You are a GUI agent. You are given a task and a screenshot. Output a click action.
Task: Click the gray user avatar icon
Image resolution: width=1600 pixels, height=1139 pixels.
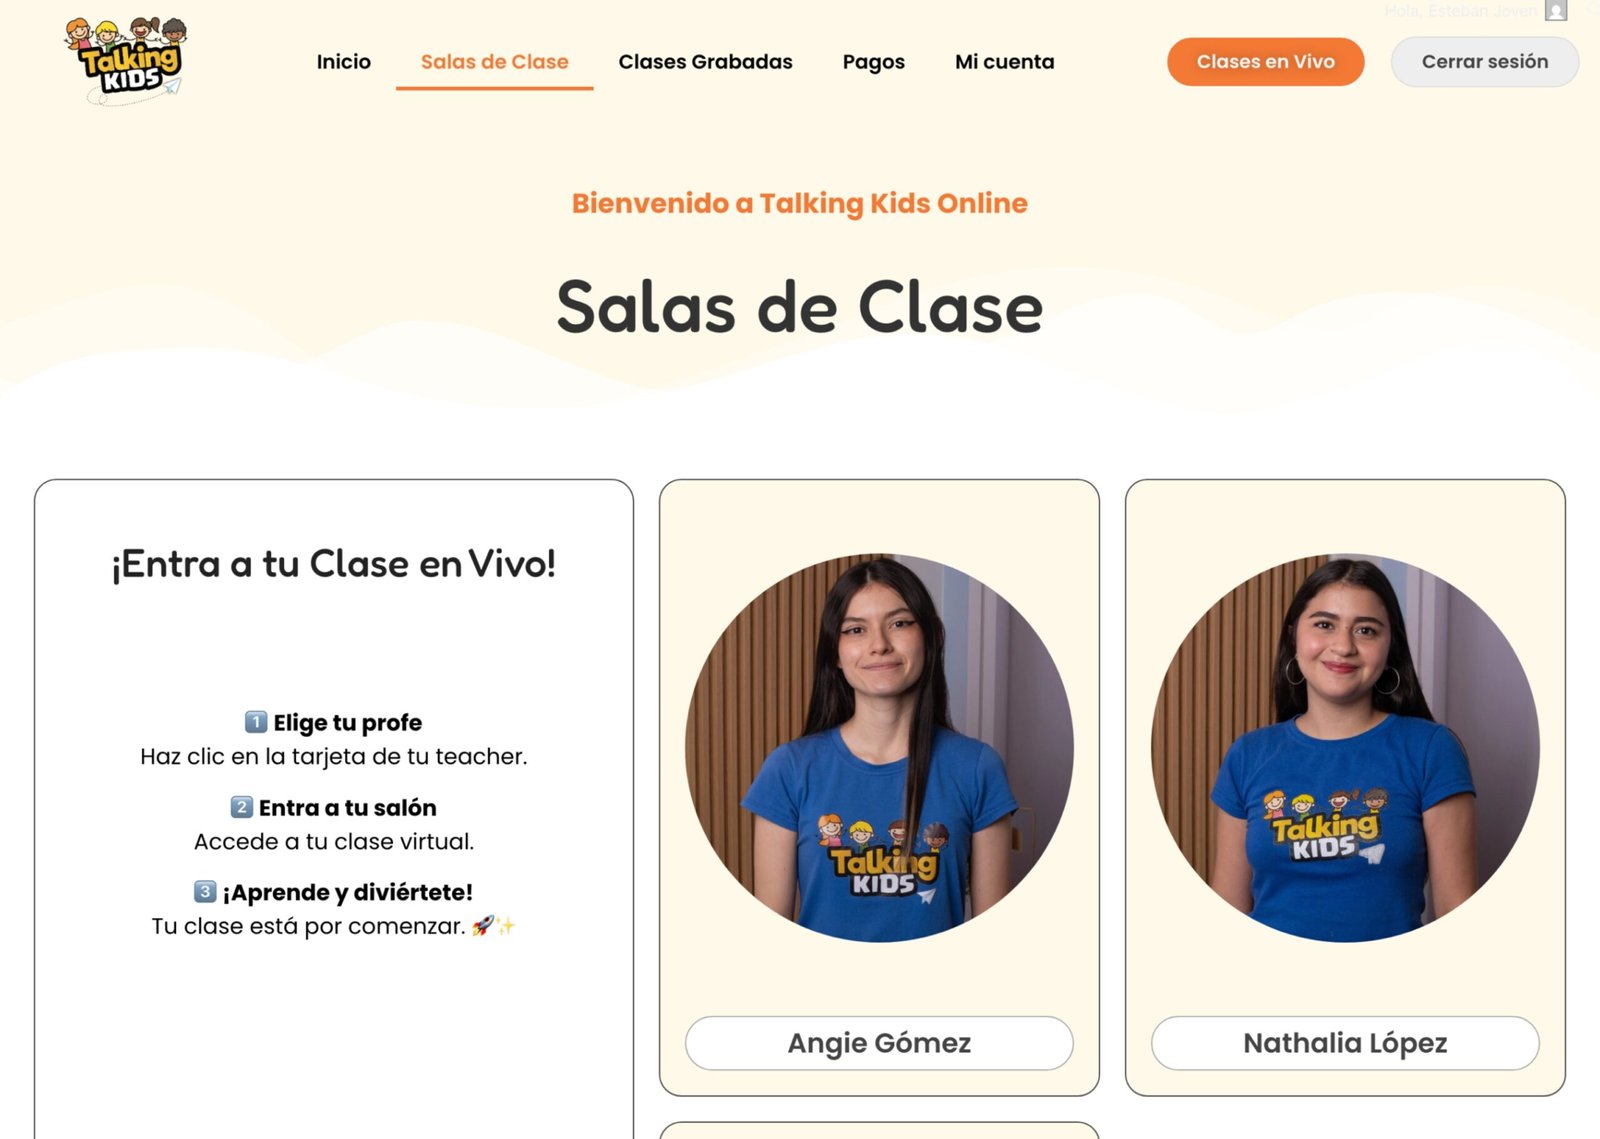tap(1556, 11)
